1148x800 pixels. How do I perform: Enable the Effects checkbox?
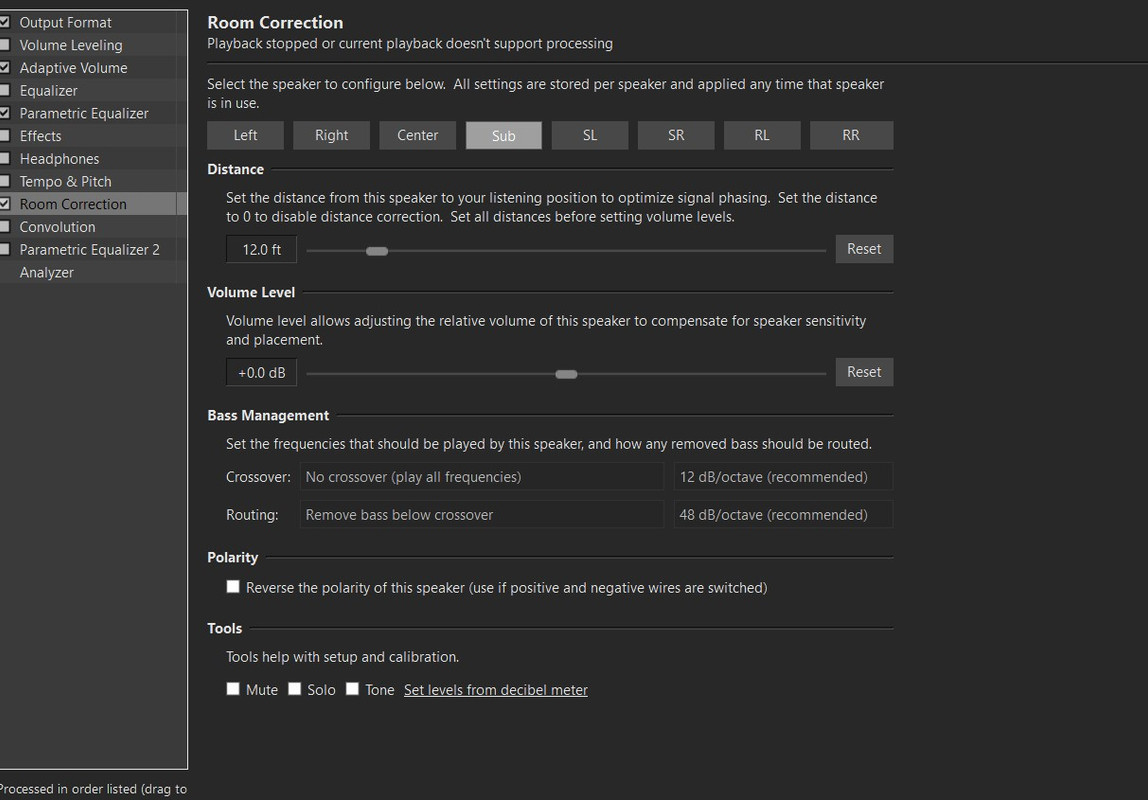tap(4, 135)
